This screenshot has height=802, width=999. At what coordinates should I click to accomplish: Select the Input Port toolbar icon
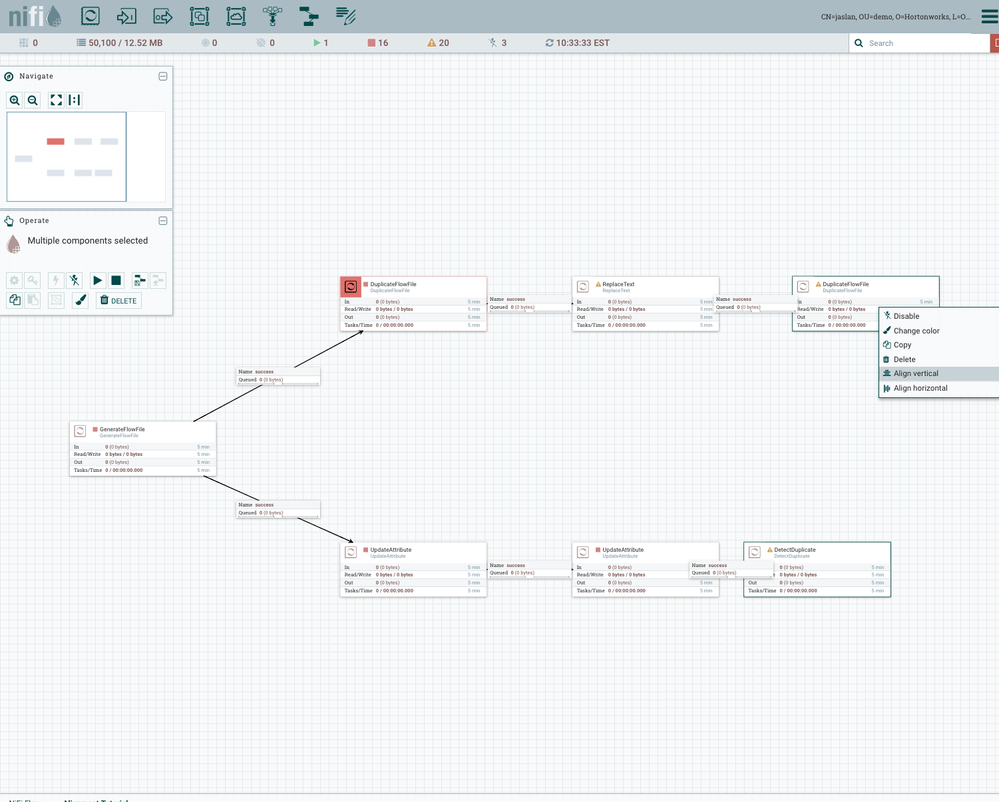[x=128, y=16]
